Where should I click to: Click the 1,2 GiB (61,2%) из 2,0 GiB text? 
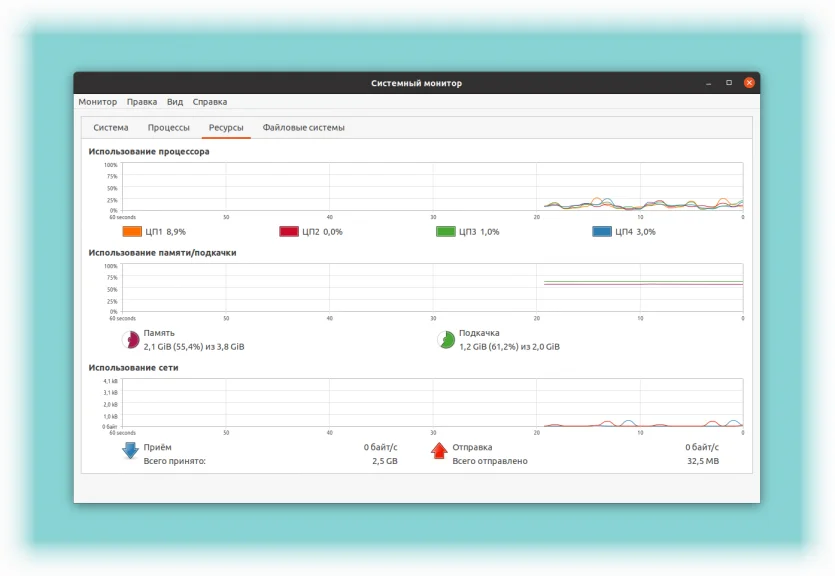tap(509, 347)
